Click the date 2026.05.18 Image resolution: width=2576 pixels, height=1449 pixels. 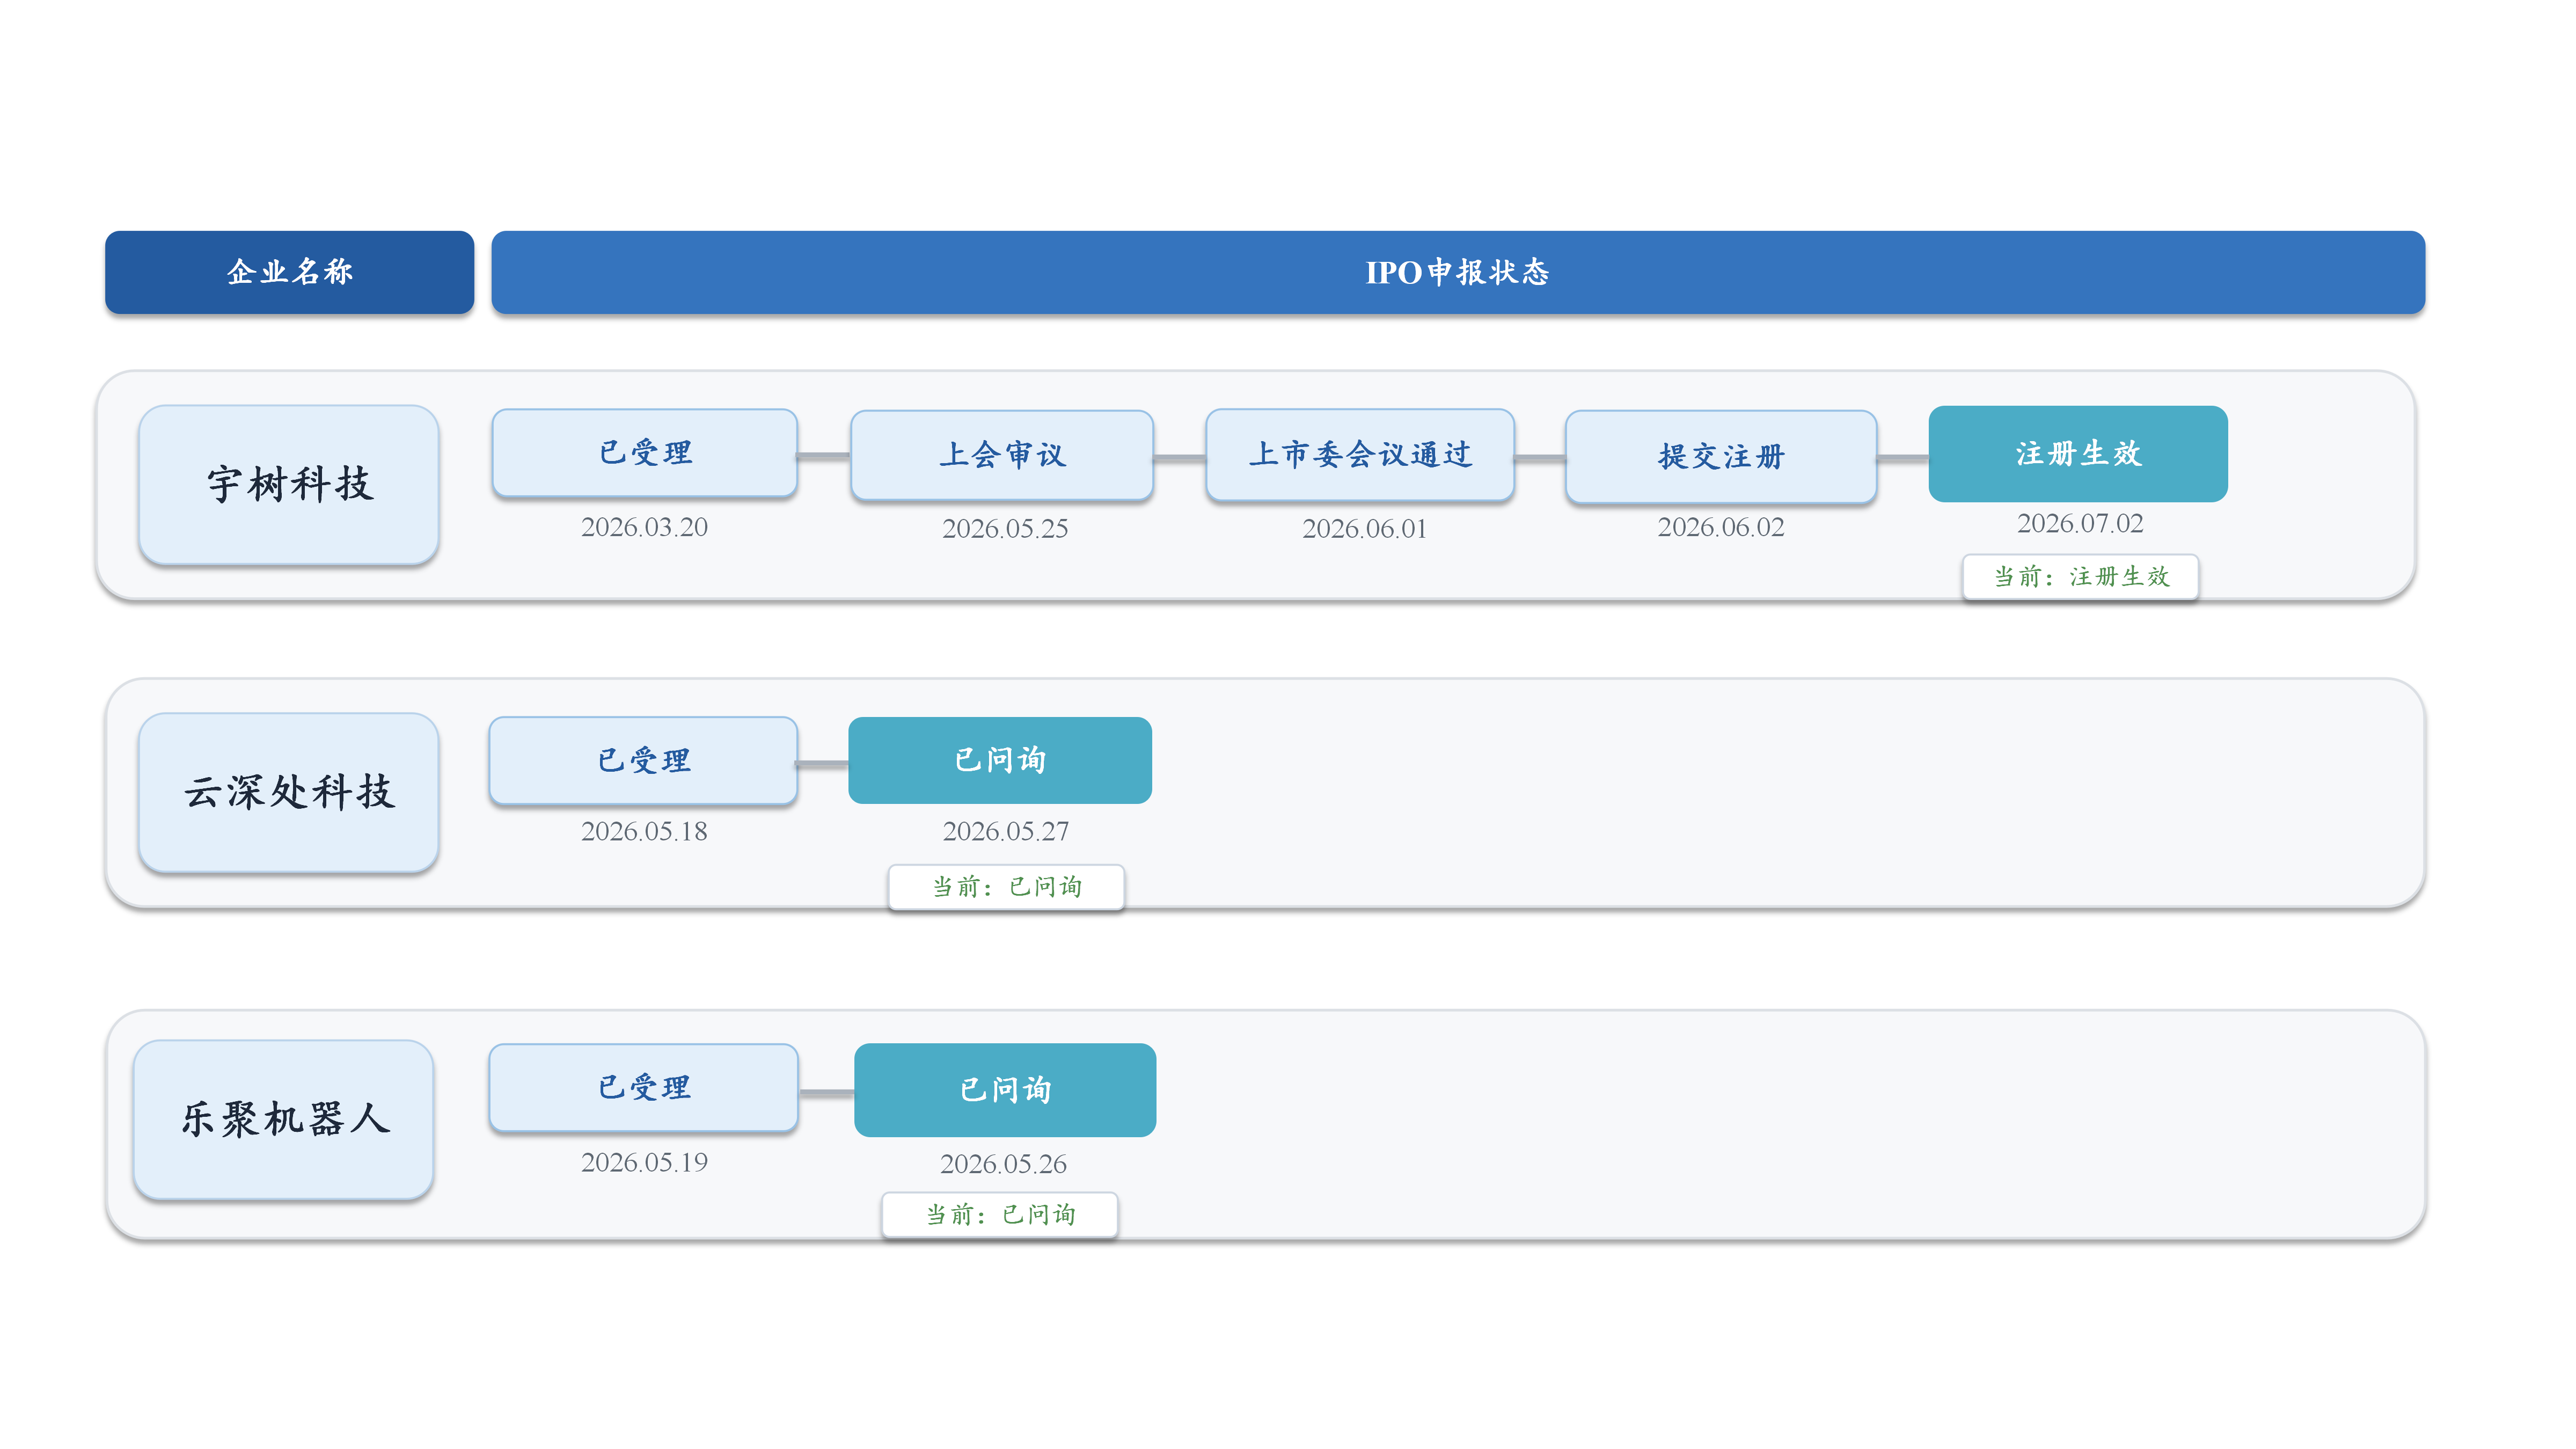click(x=644, y=831)
